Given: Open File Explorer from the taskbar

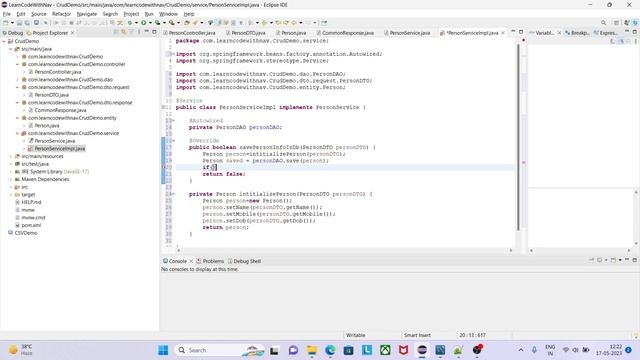Looking at the screenshot, I should (x=312, y=350).
